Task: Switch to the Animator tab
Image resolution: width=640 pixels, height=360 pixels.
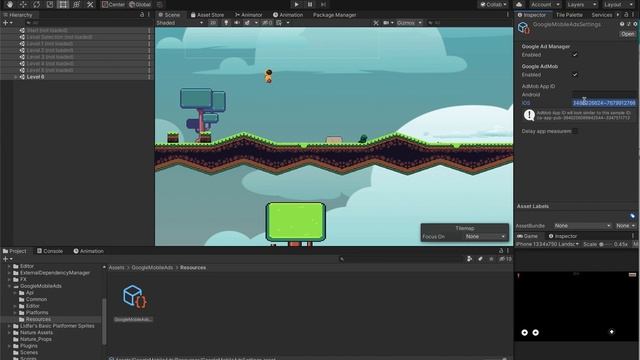Action: point(248,15)
